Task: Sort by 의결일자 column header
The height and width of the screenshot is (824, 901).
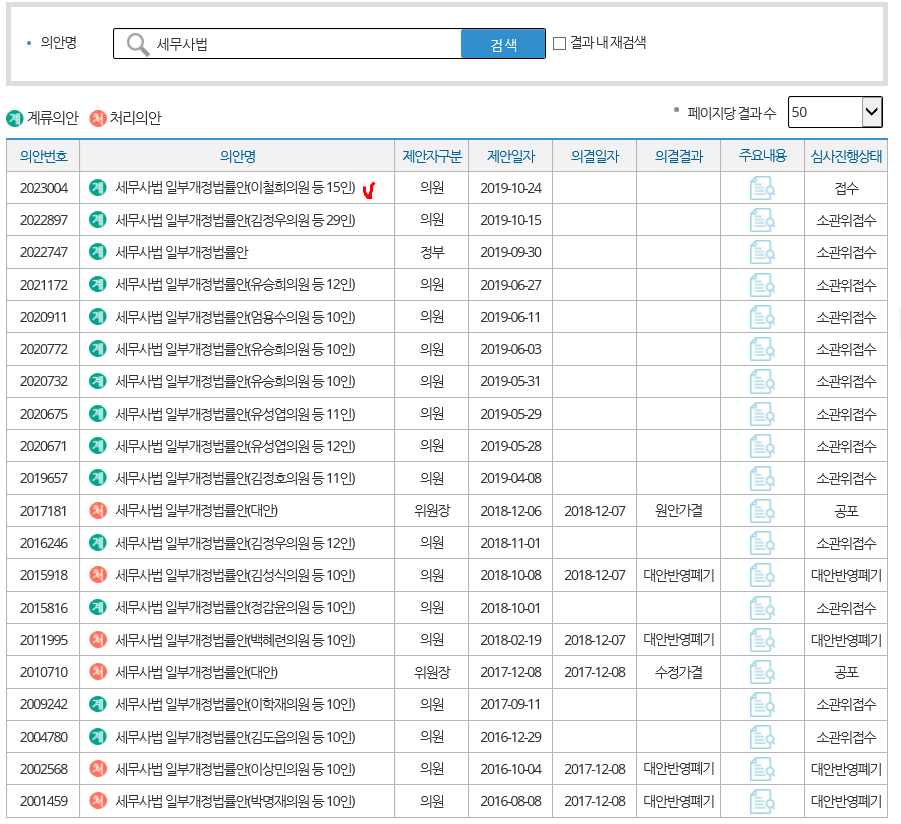Action: point(595,156)
